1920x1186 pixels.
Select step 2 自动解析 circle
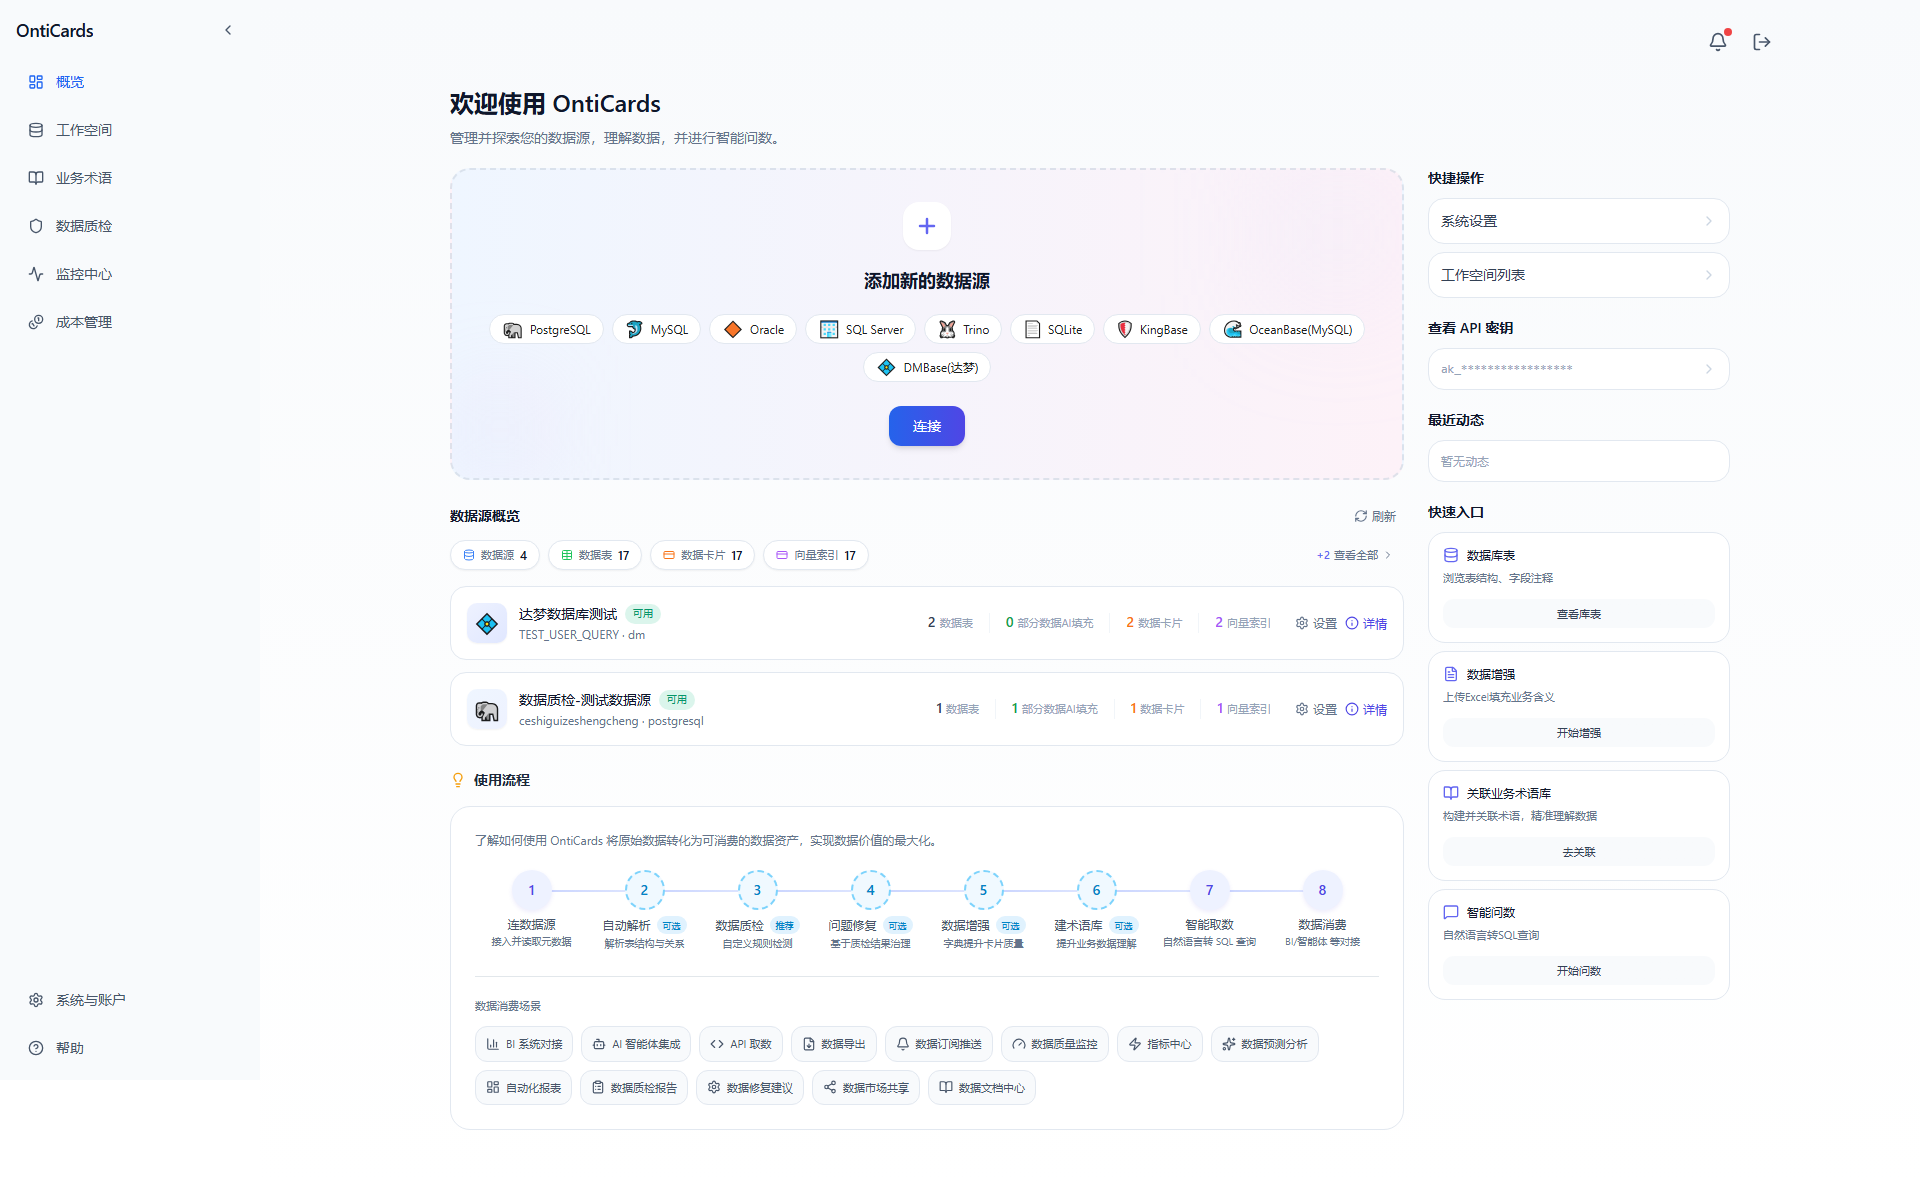point(644,890)
